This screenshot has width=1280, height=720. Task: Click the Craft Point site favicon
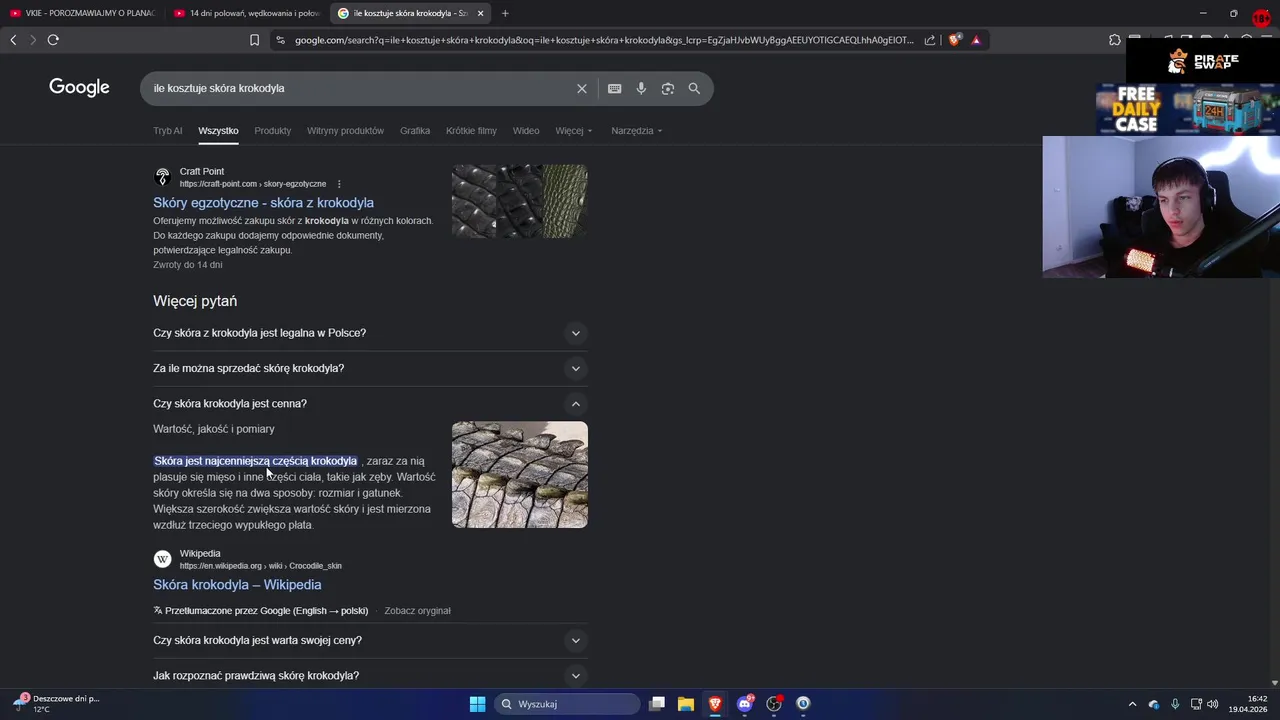click(x=162, y=177)
